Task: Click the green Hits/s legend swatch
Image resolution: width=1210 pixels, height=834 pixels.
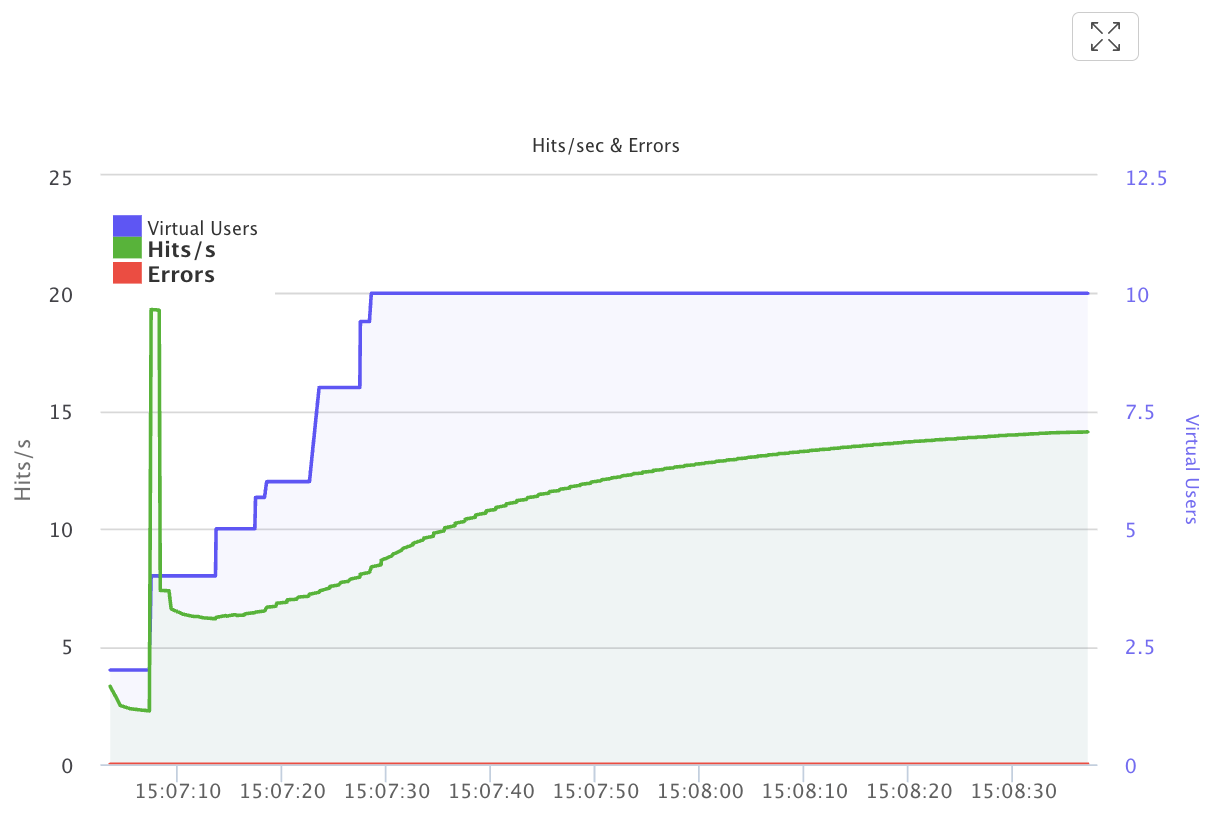Action: tap(127, 250)
